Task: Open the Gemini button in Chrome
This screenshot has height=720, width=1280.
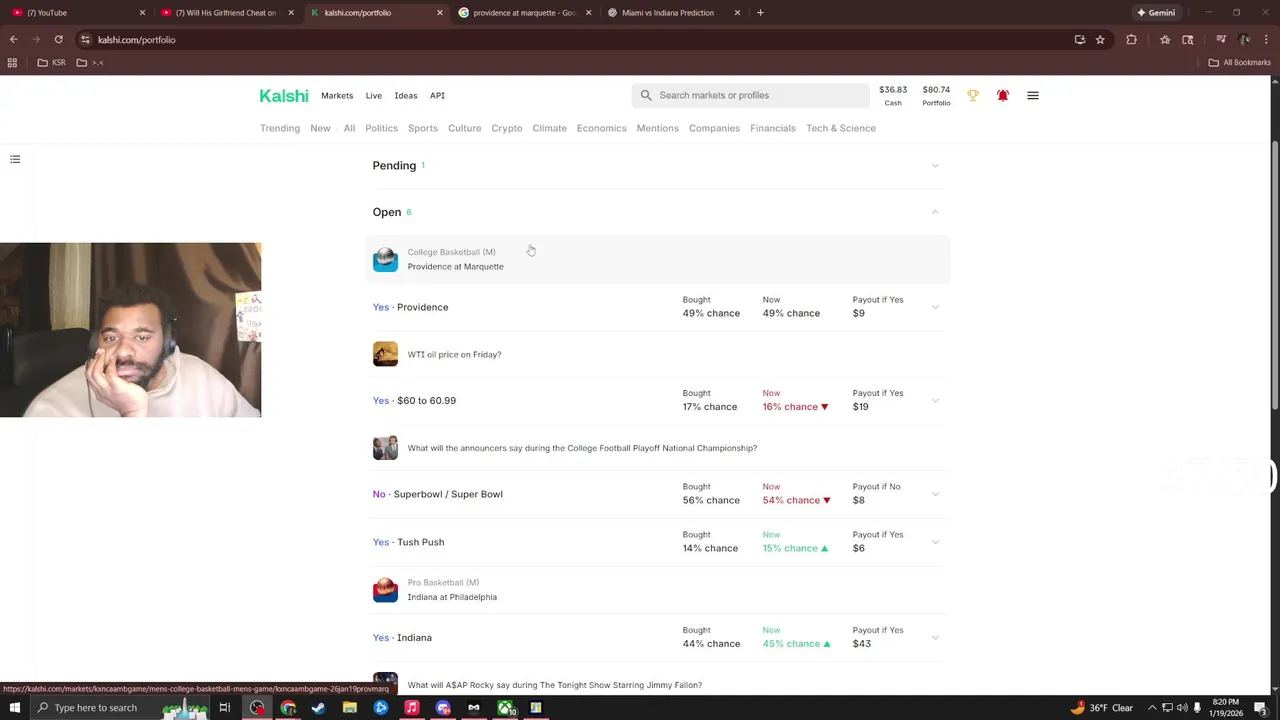Action: click(x=1156, y=13)
